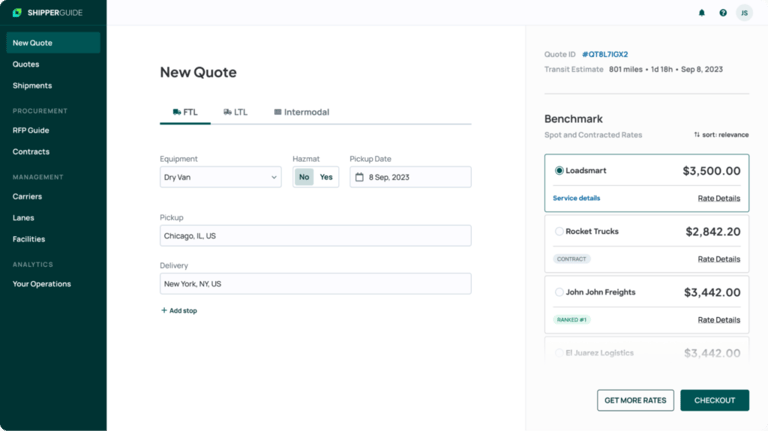Click the calendar icon in Pickup Date
The width and height of the screenshot is (768, 431).
point(360,177)
